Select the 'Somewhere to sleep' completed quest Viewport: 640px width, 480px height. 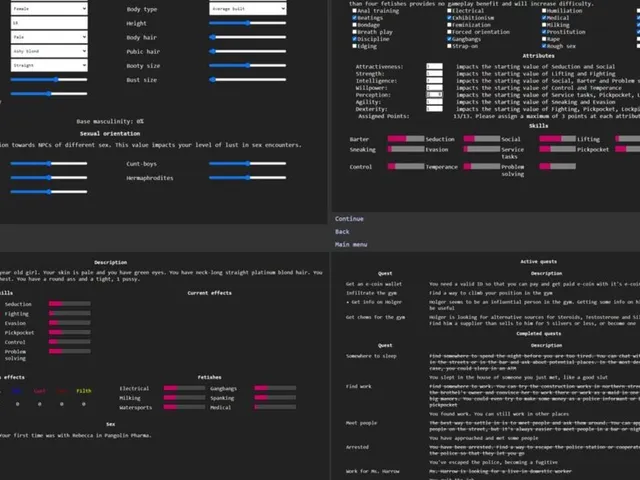[371, 356]
